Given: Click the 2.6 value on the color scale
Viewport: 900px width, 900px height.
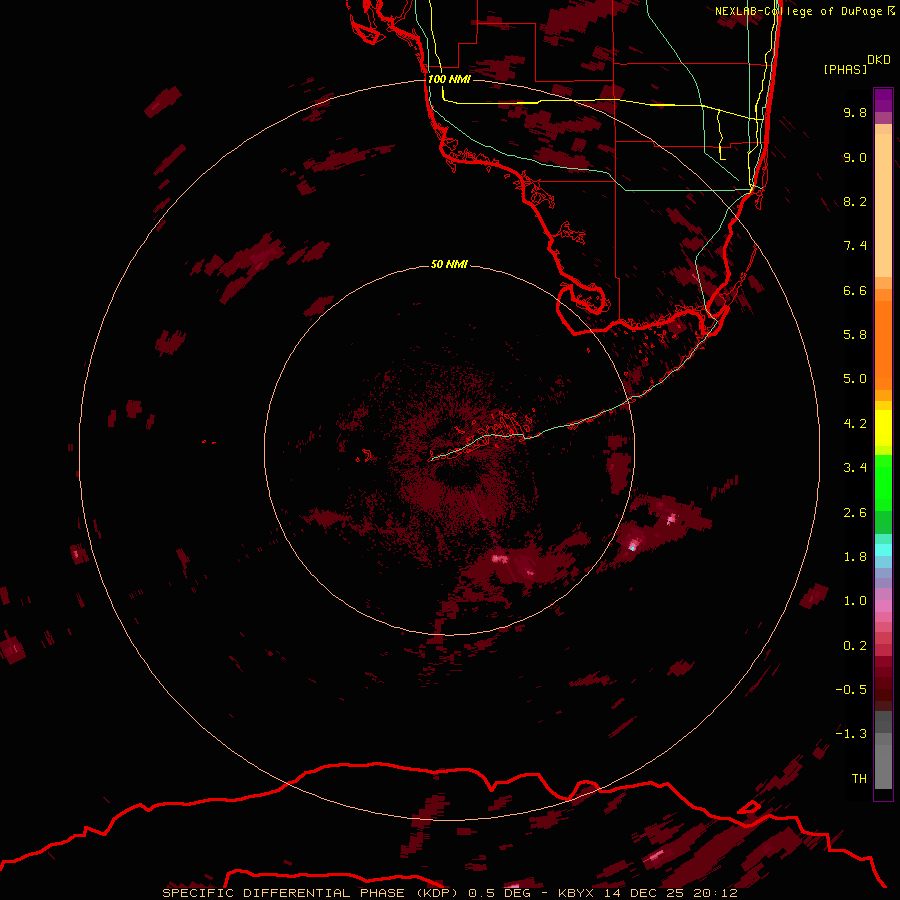Looking at the screenshot, I should point(855,513).
